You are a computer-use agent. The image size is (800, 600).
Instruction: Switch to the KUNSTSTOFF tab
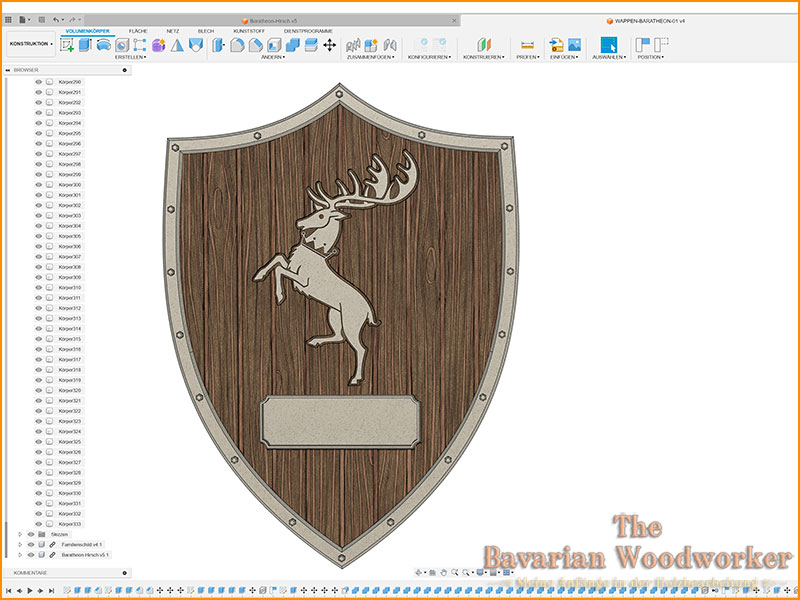coord(249,31)
